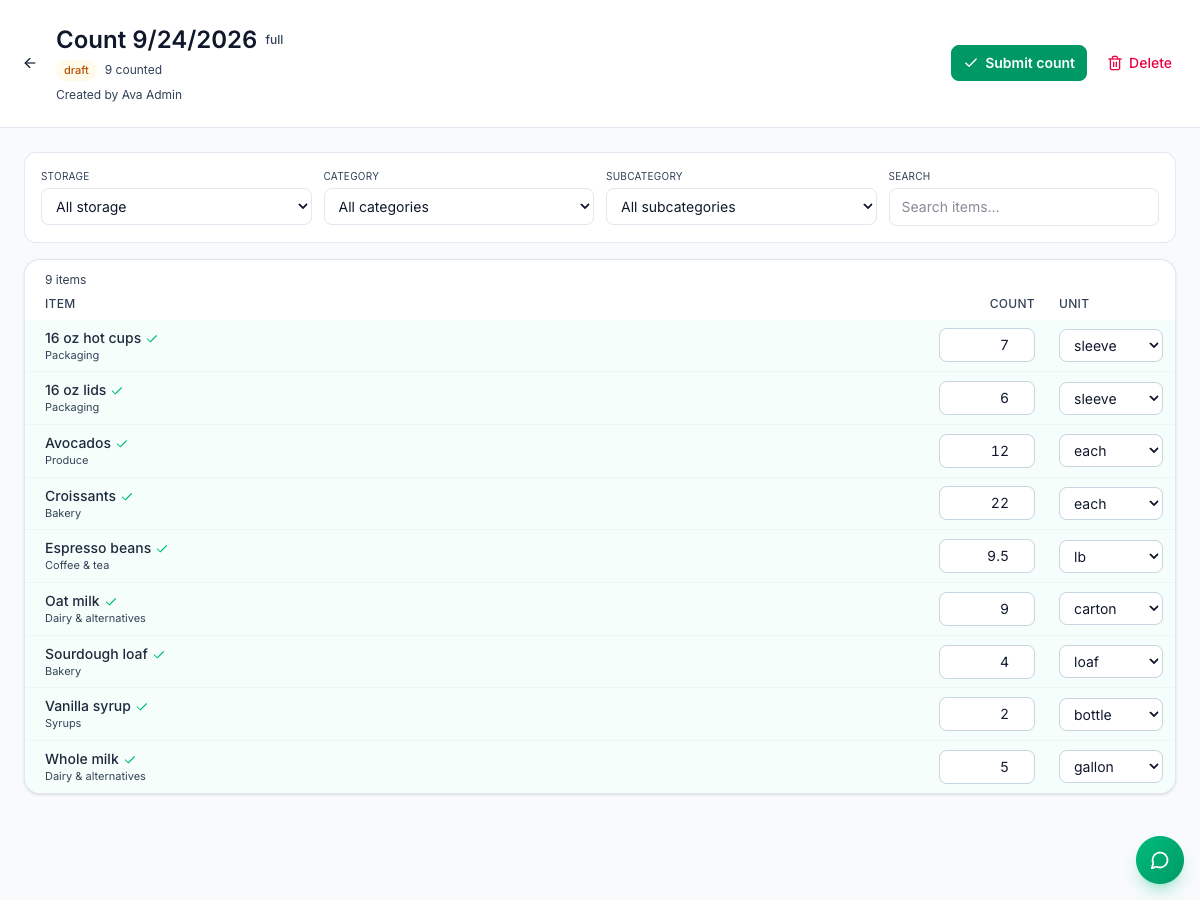
Task: Edit the count field for 16 oz lids
Action: pos(987,398)
